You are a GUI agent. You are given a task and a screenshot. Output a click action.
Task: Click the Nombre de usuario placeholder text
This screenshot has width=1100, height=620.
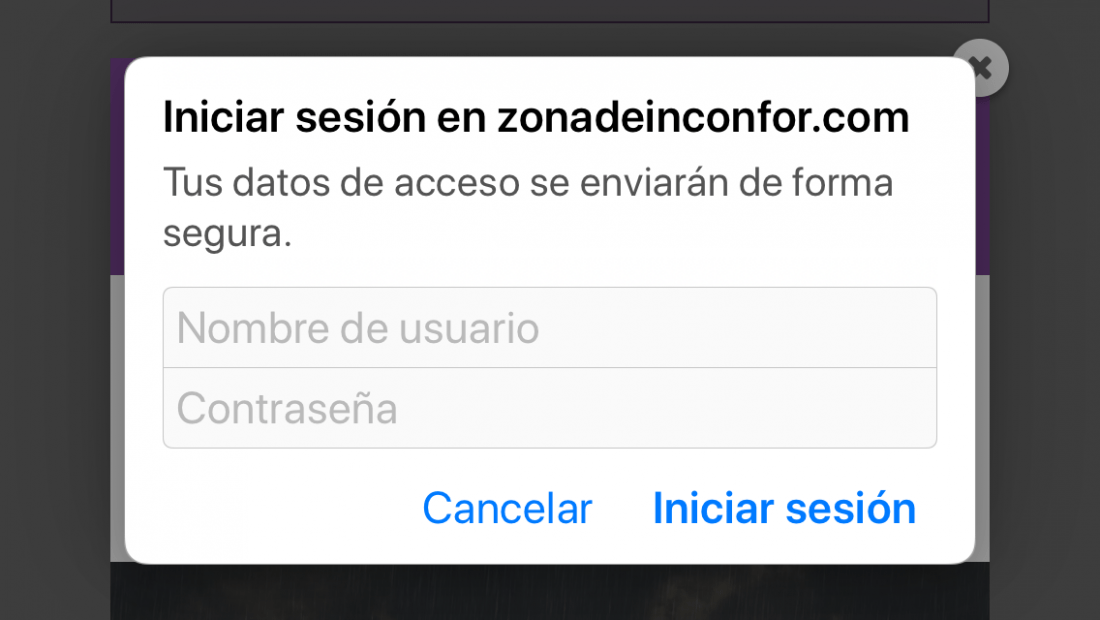coord(358,328)
